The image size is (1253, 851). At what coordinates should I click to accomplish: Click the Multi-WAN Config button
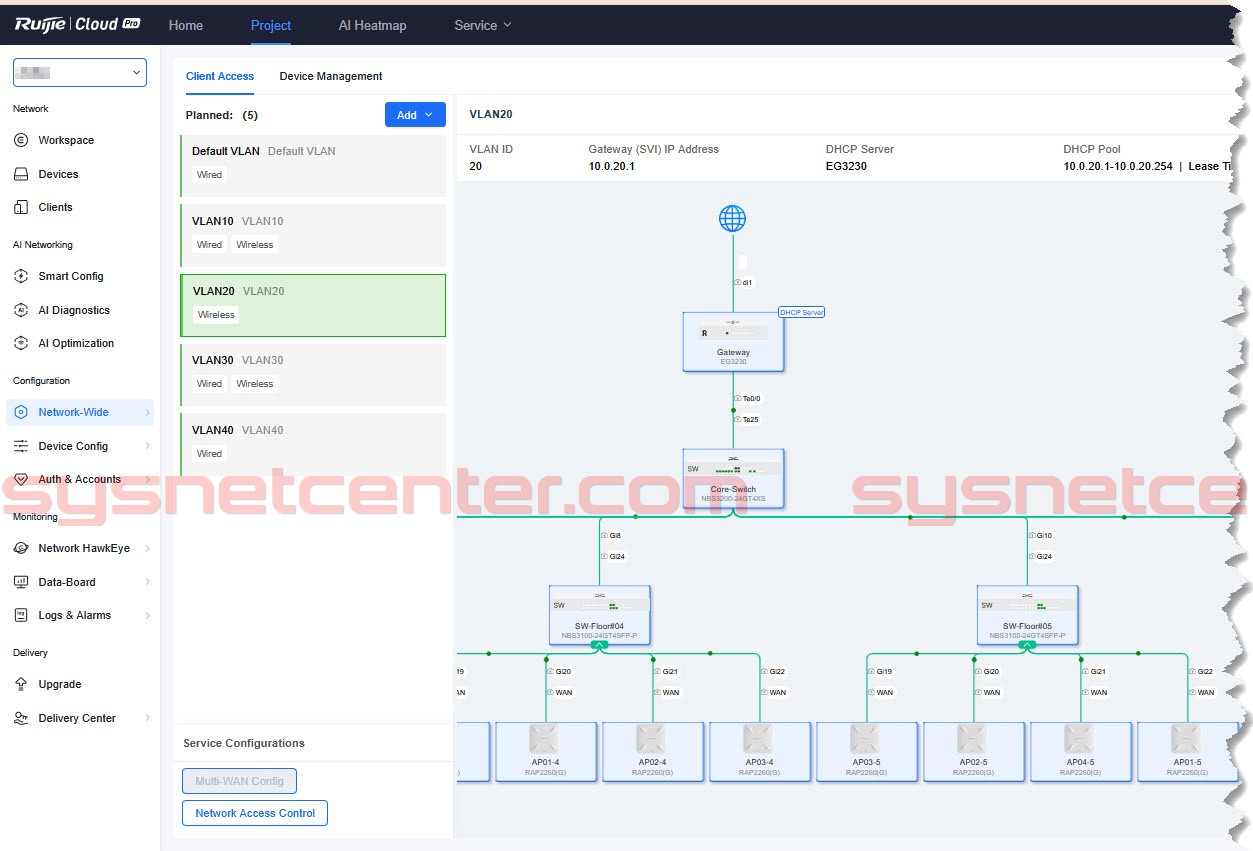239,781
